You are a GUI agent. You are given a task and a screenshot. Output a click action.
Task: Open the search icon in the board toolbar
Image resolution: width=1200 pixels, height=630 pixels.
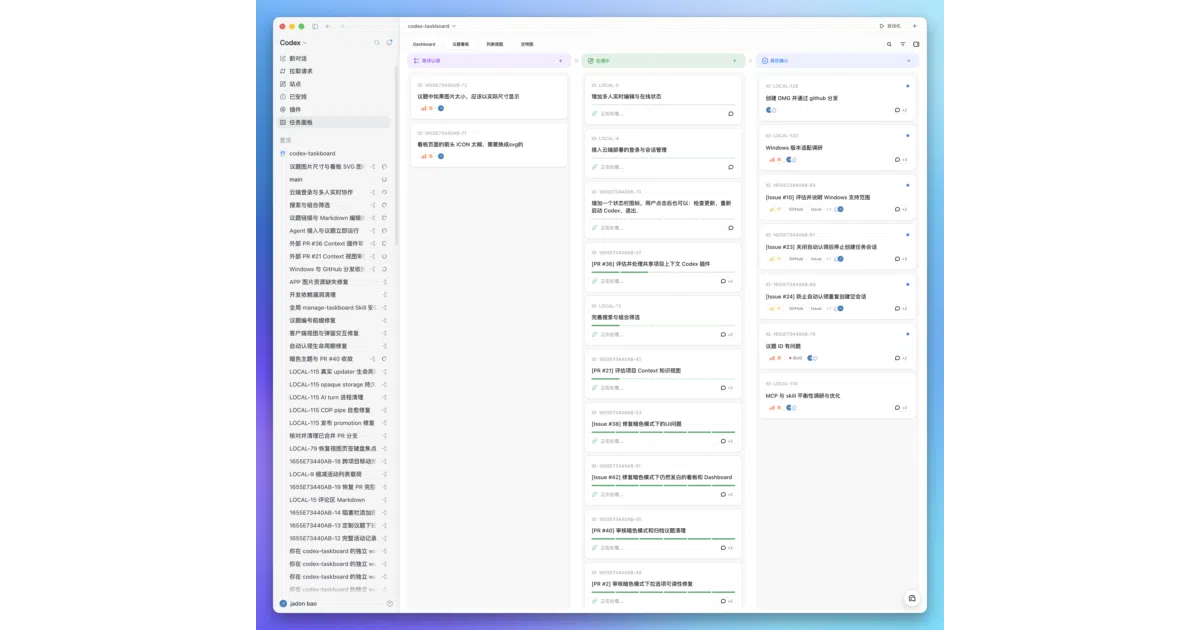click(x=889, y=44)
